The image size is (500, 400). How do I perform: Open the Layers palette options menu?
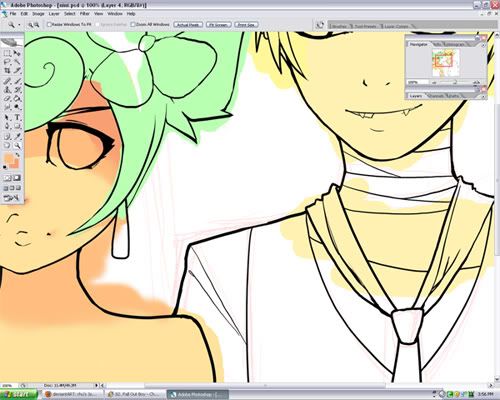(483, 96)
